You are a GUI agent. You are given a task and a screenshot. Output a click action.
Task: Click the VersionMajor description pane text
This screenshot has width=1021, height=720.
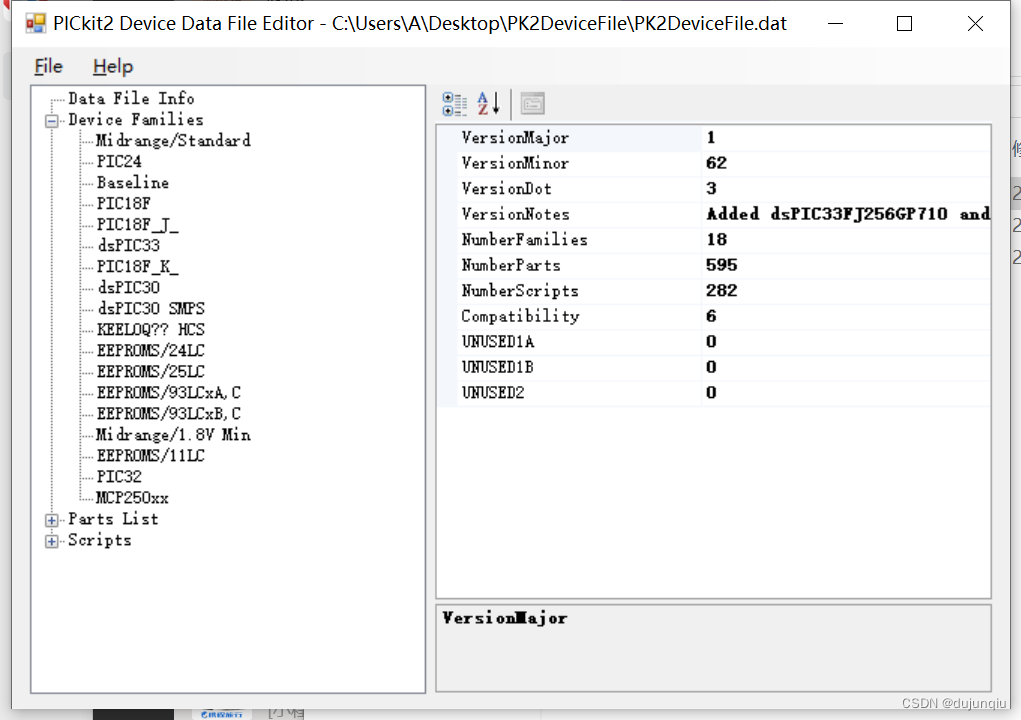pos(505,618)
